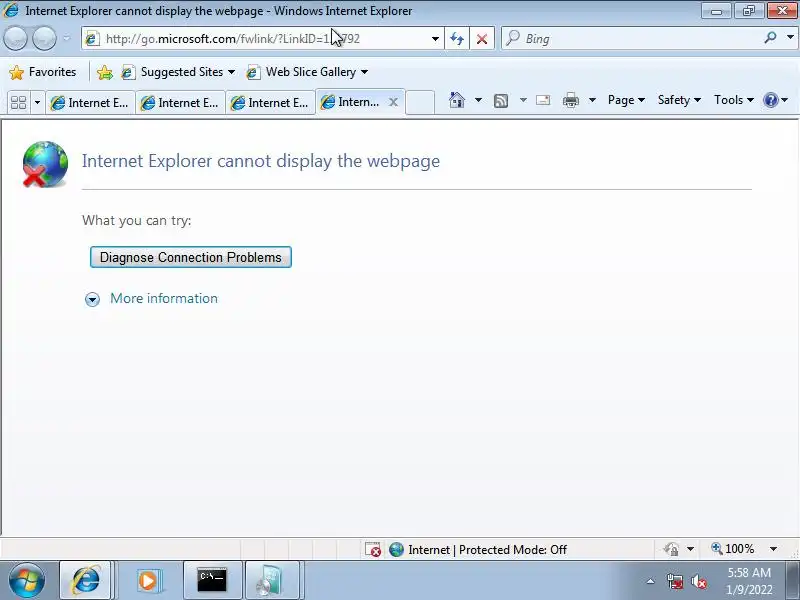Click the Print icon
The image size is (800, 600).
(570, 101)
